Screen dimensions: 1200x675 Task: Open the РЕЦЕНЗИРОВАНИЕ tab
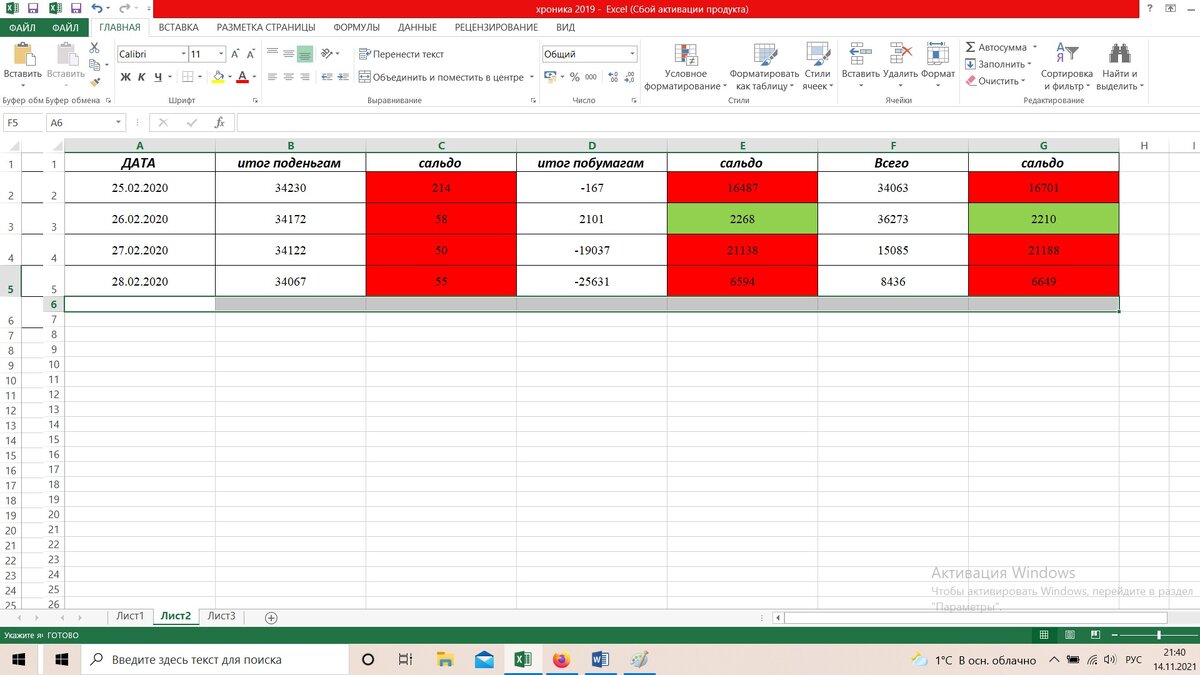click(496, 27)
